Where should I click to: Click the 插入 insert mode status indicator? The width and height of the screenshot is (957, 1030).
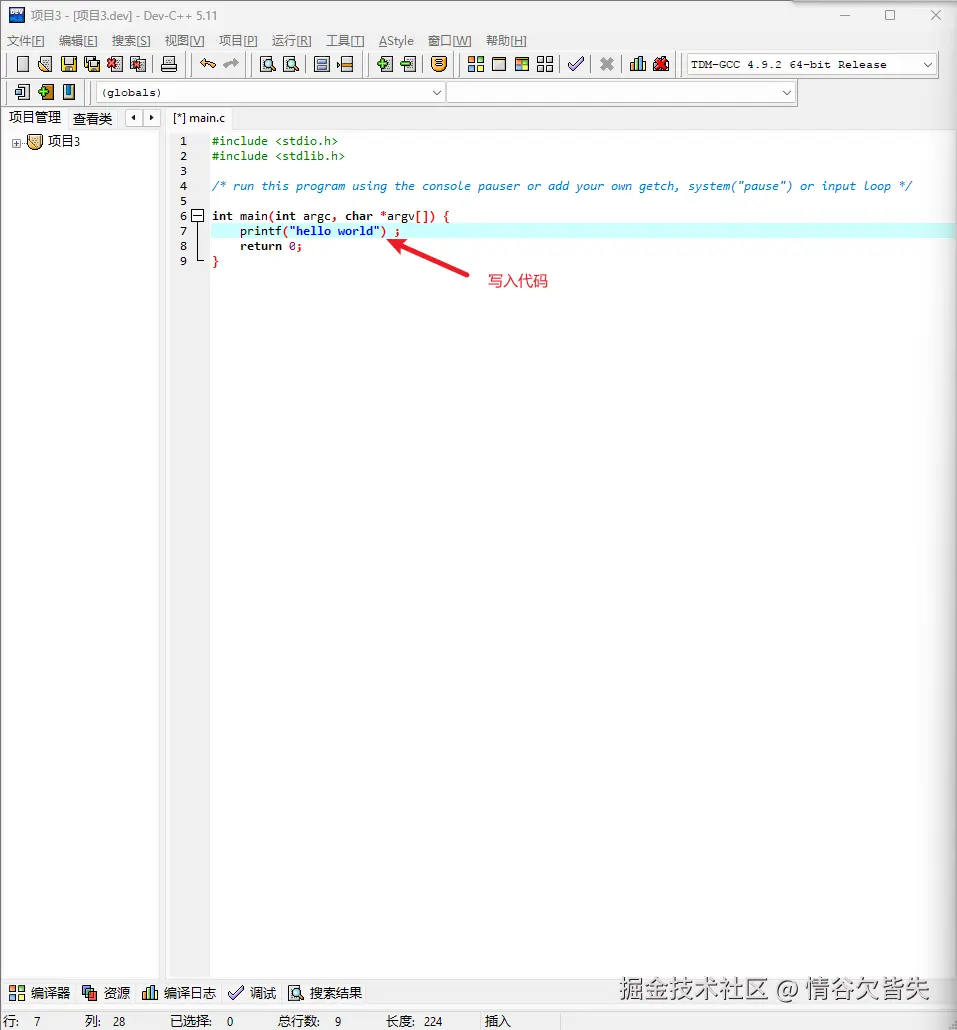(x=497, y=1021)
